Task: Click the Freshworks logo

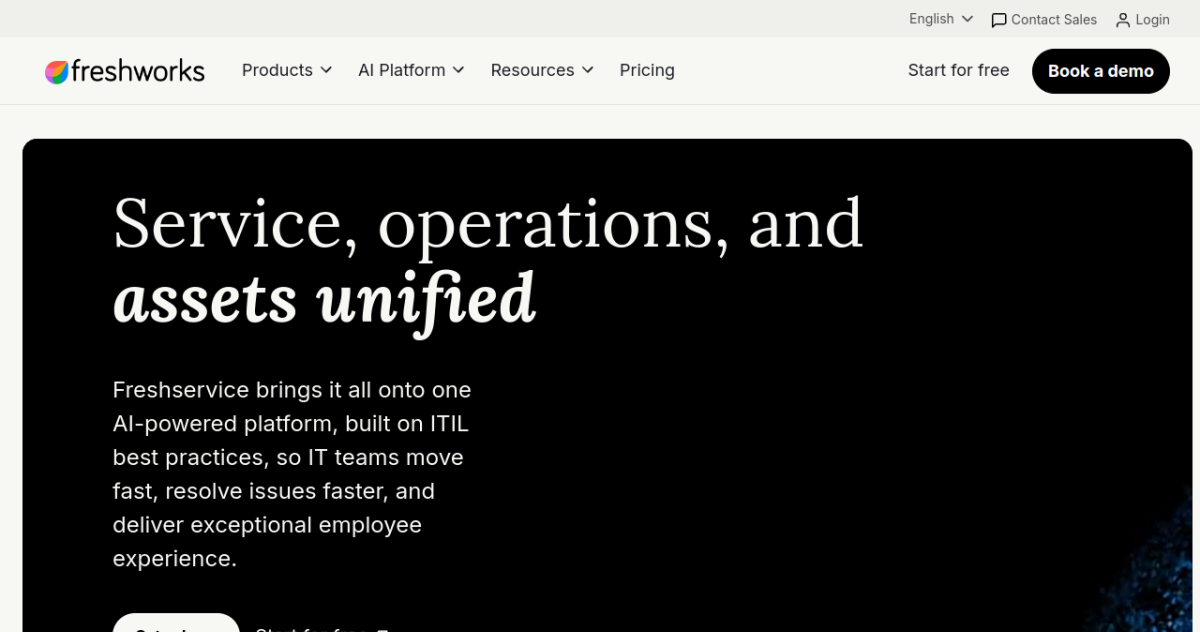Action: [125, 71]
